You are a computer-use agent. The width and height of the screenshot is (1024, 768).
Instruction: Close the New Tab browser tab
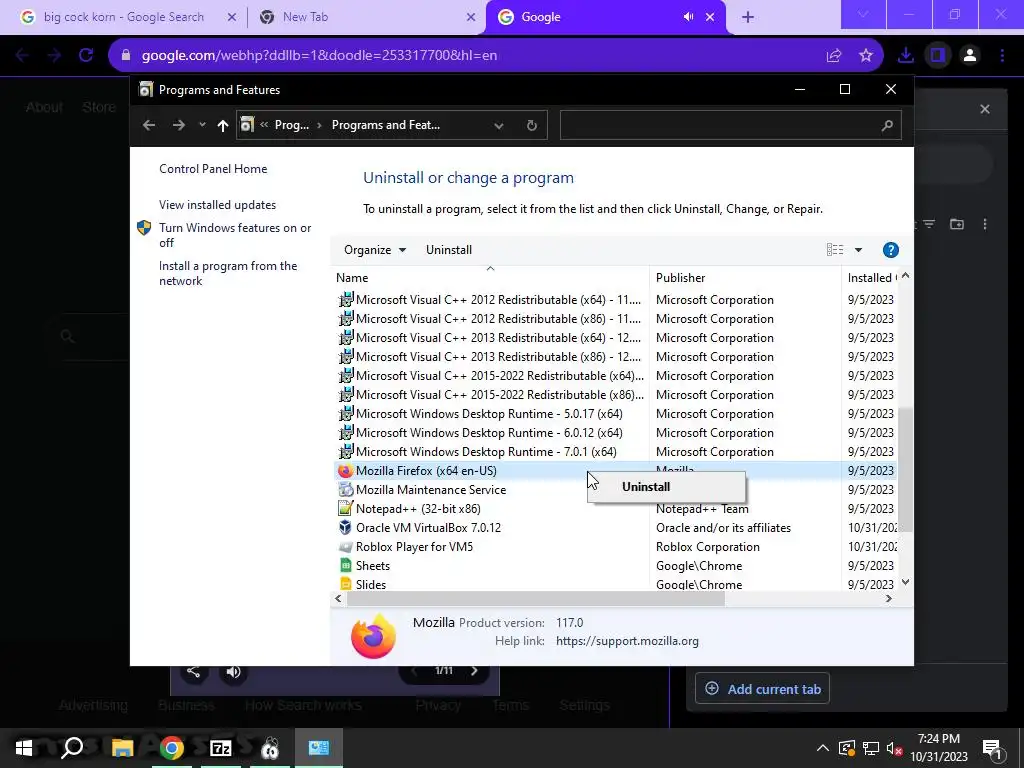[x=471, y=18]
